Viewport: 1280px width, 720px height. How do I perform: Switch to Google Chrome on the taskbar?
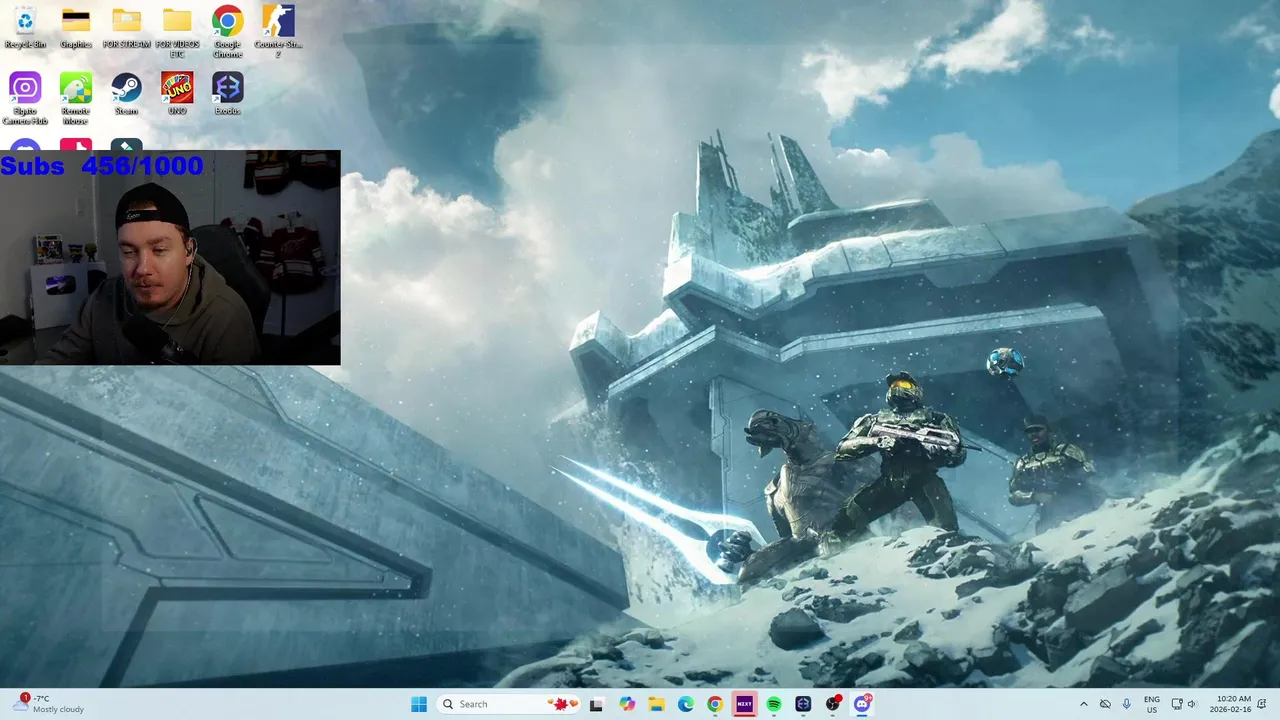(x=715, y=704)
